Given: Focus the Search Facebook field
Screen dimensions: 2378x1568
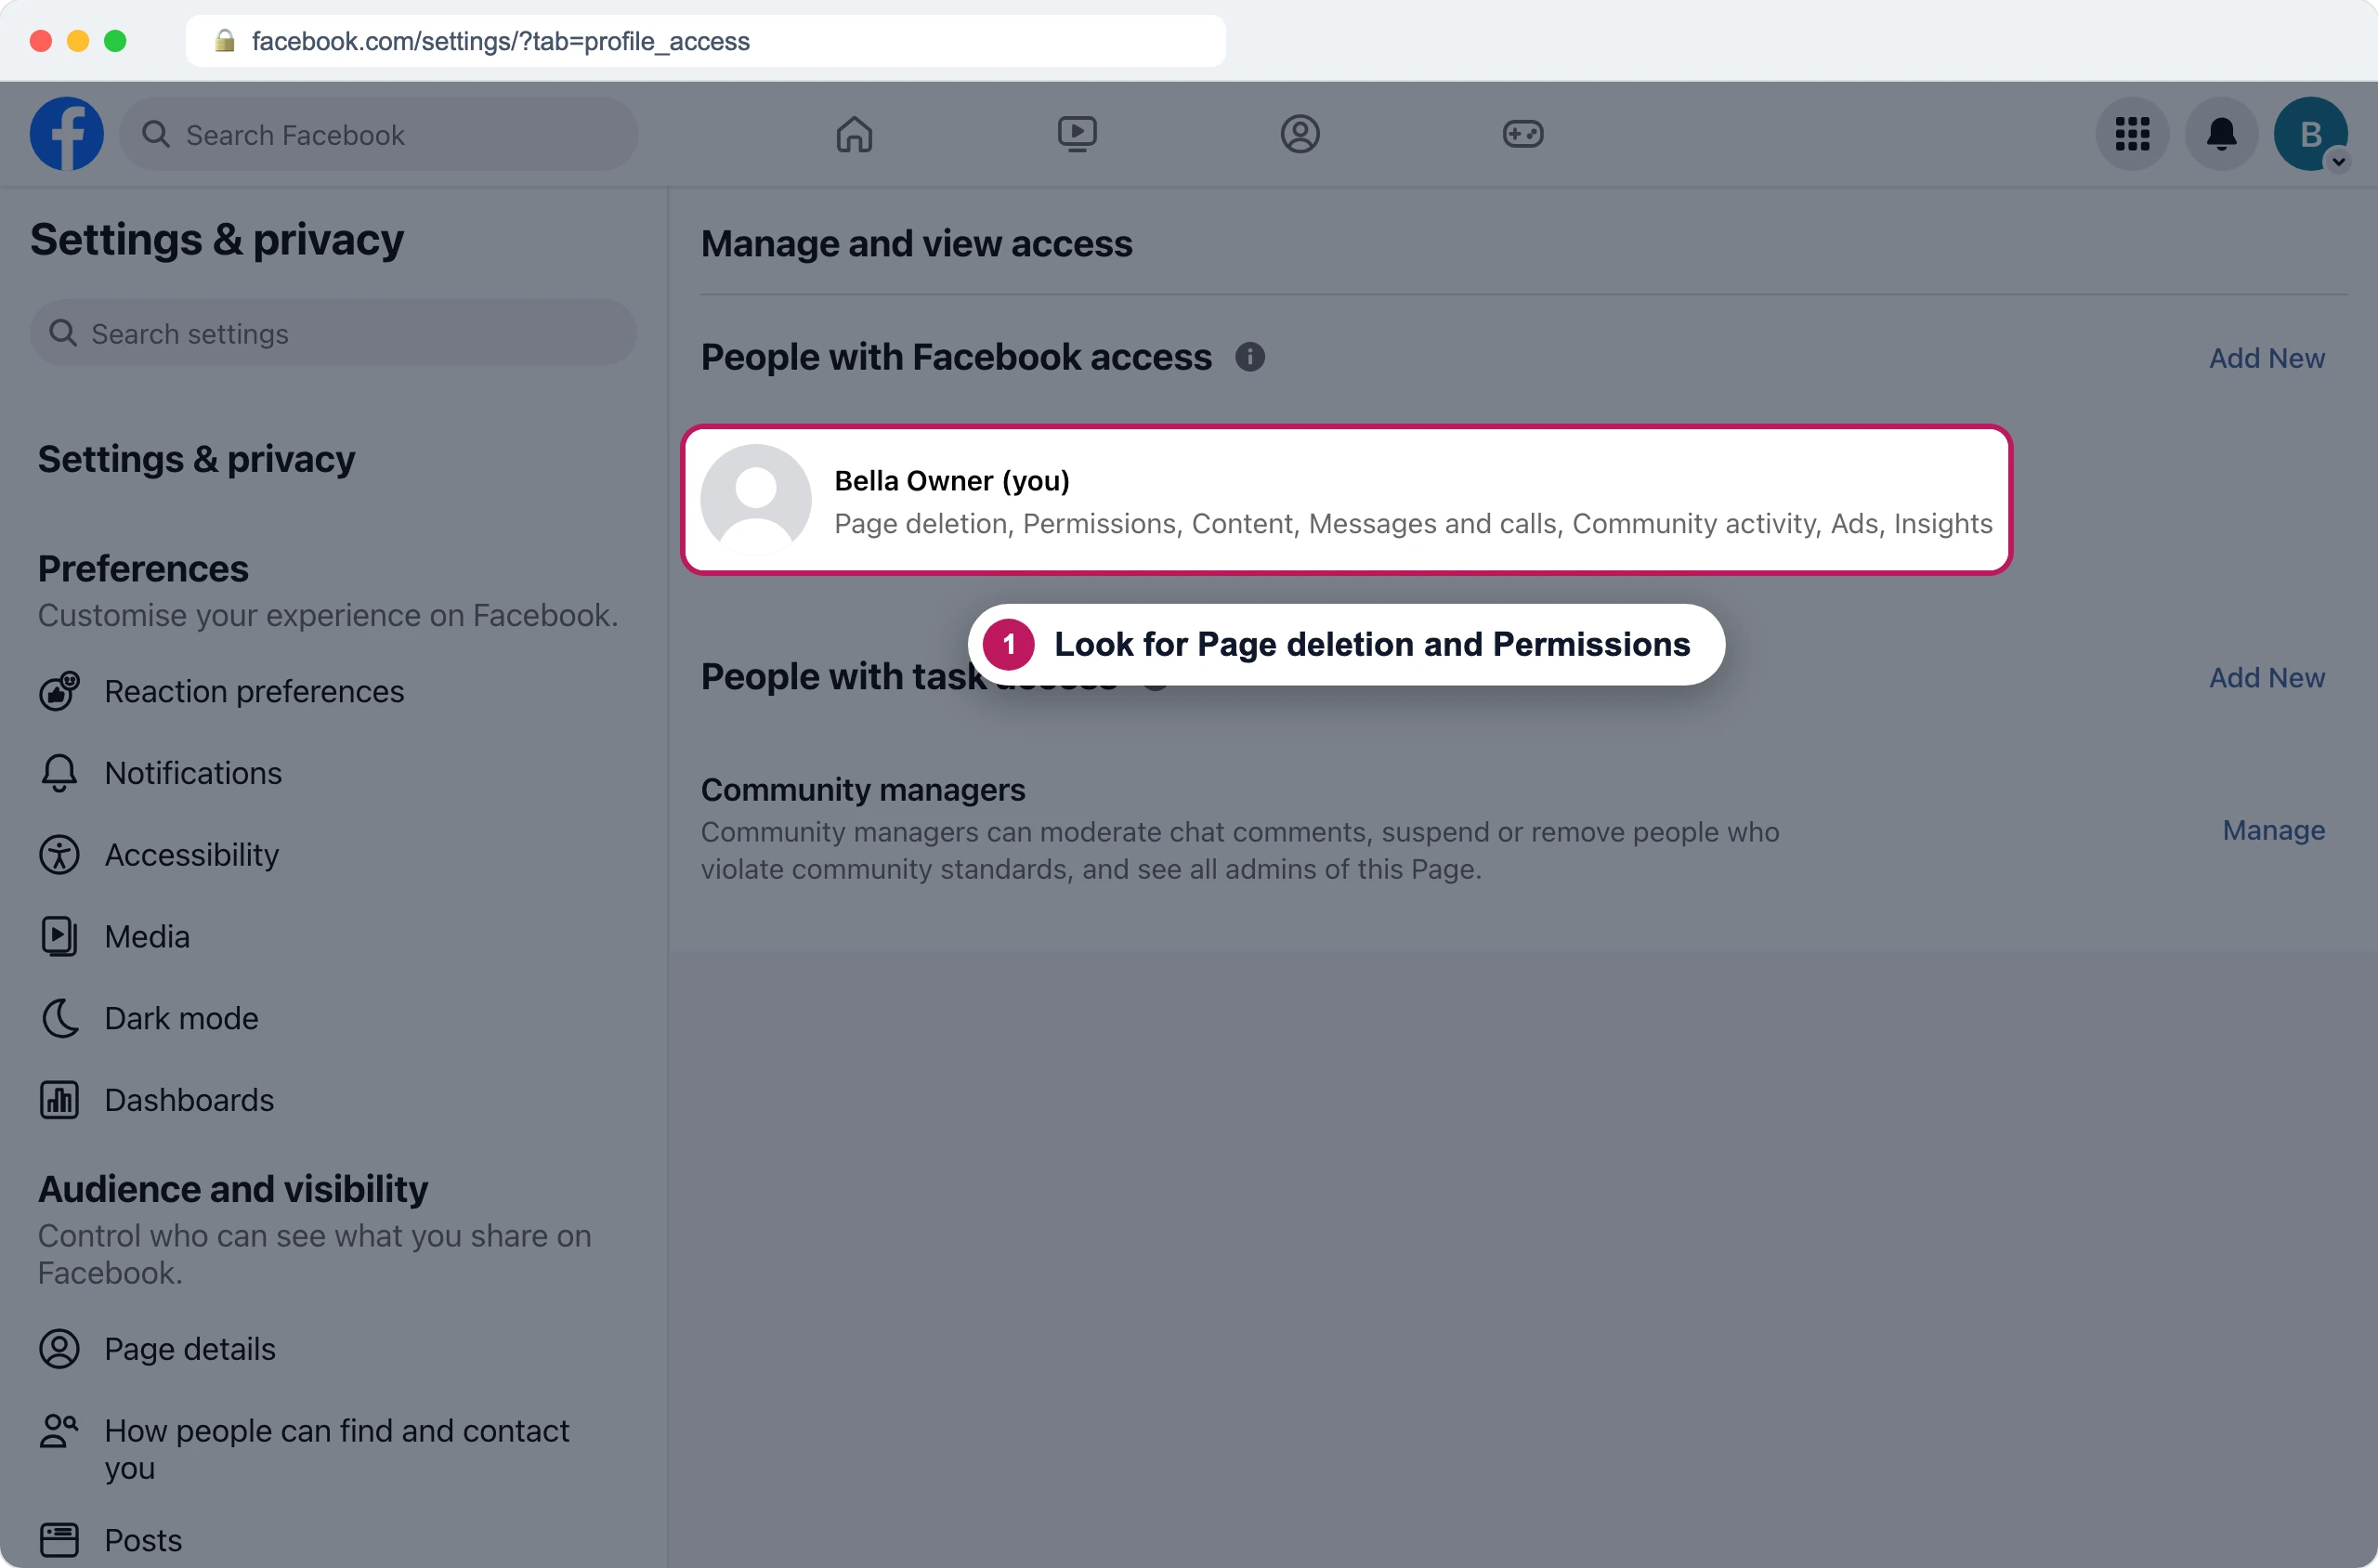Looking at the screenshot, I should [379, 134].
